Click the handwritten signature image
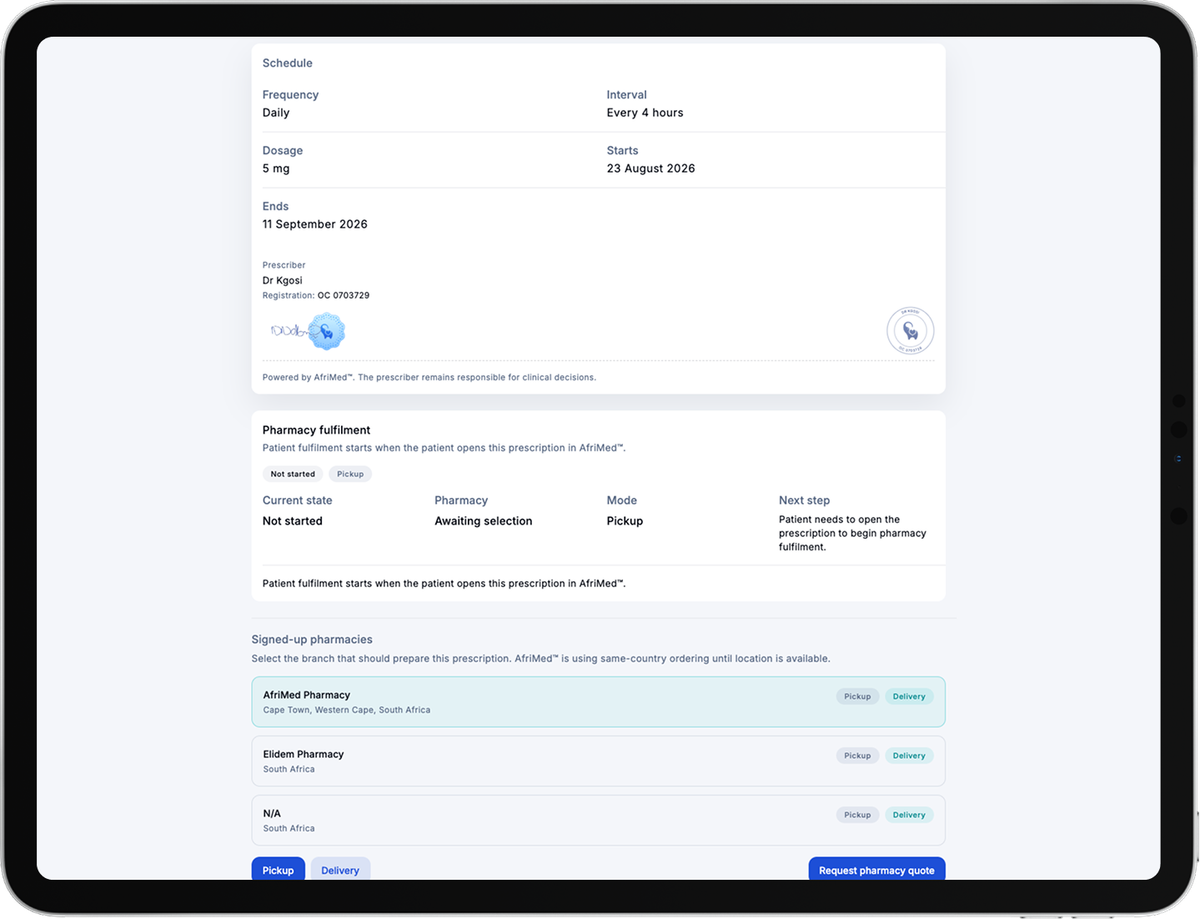The width and height of the screenshot is (1200, 919). pyautogui.click(x=288, y=330)
